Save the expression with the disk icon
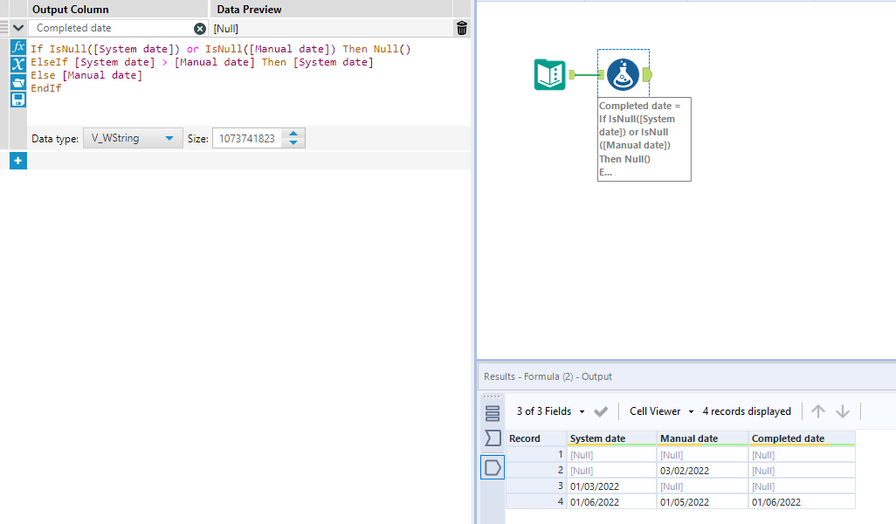The image size is (896, 524). [18, 99]
